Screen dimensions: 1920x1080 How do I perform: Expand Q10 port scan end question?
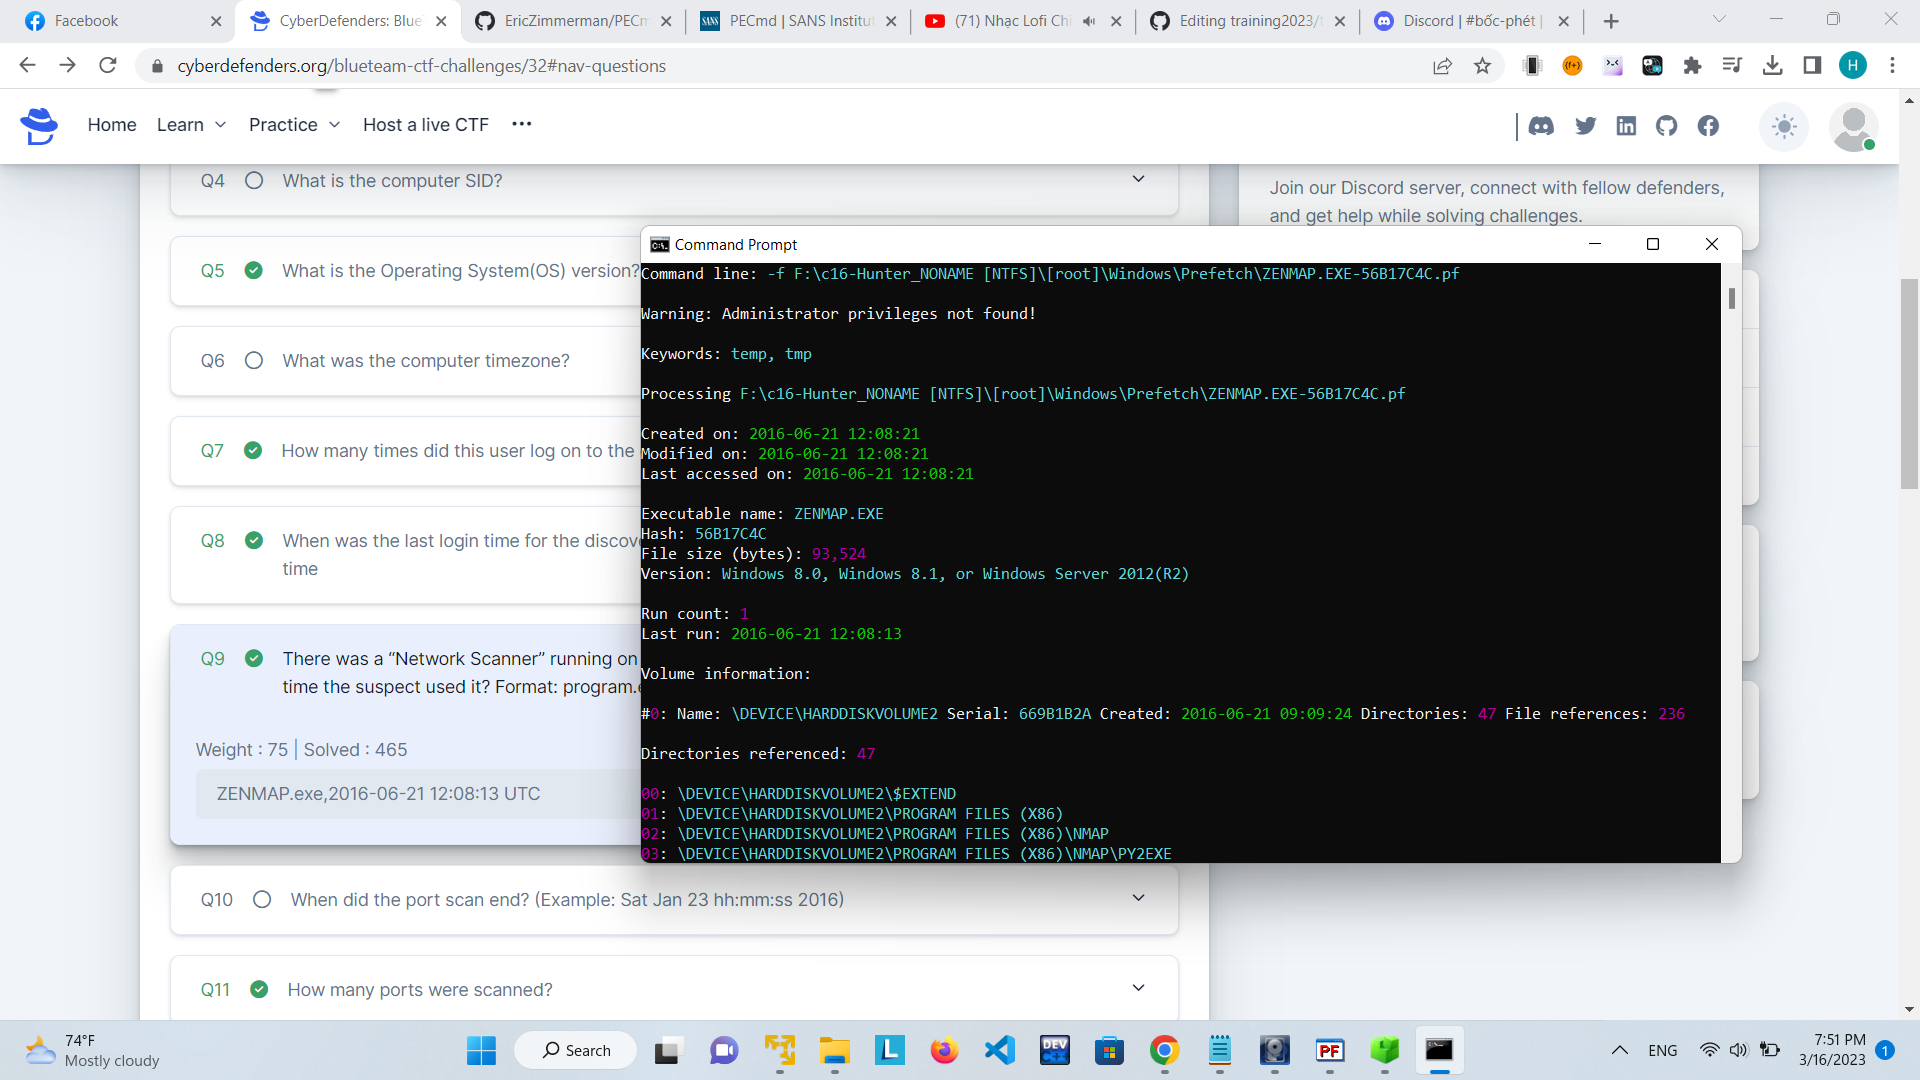point(1138,898)
